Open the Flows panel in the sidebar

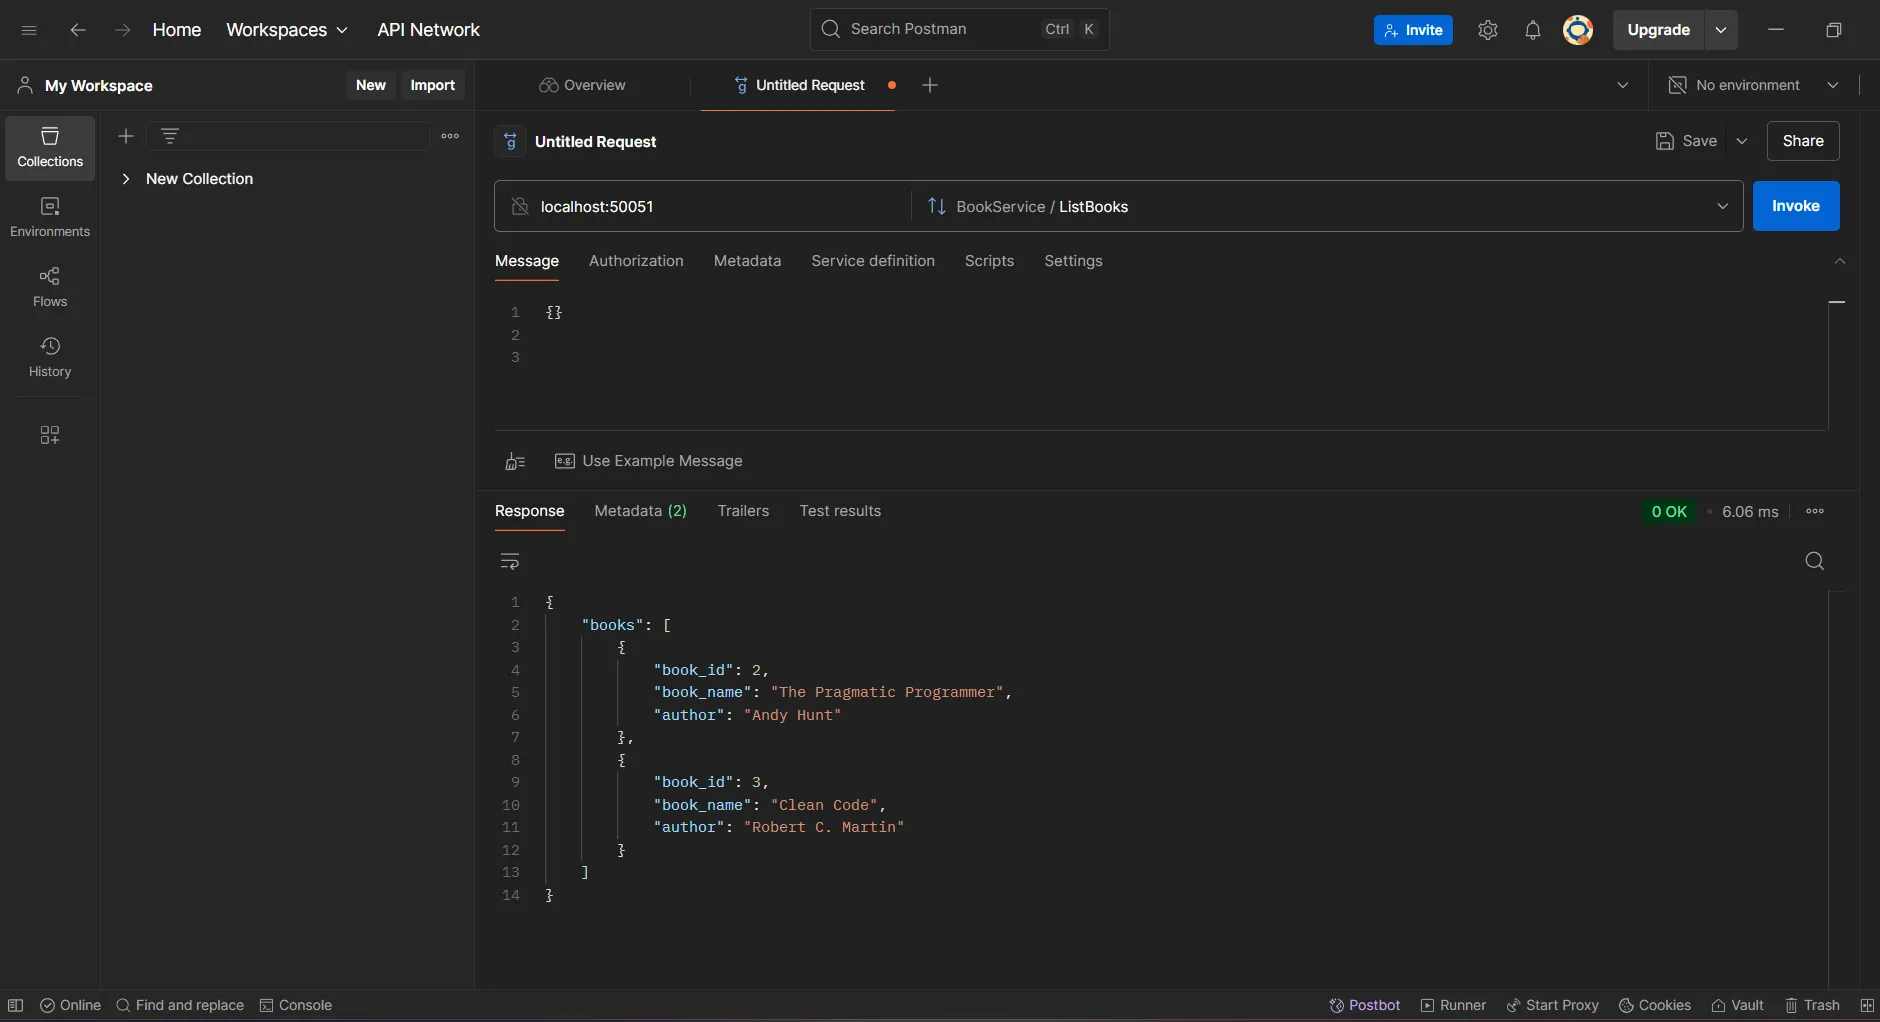coord(50,288)
